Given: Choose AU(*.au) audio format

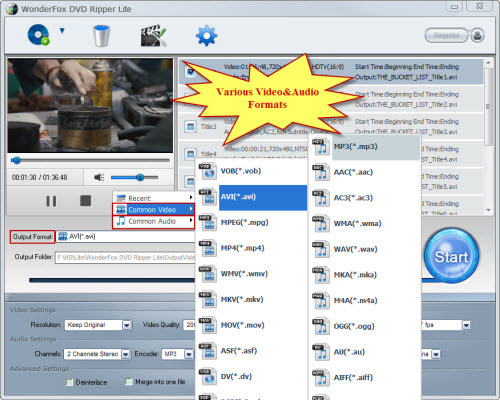Looking at the screenshot, I should click(x=365, y=352).
